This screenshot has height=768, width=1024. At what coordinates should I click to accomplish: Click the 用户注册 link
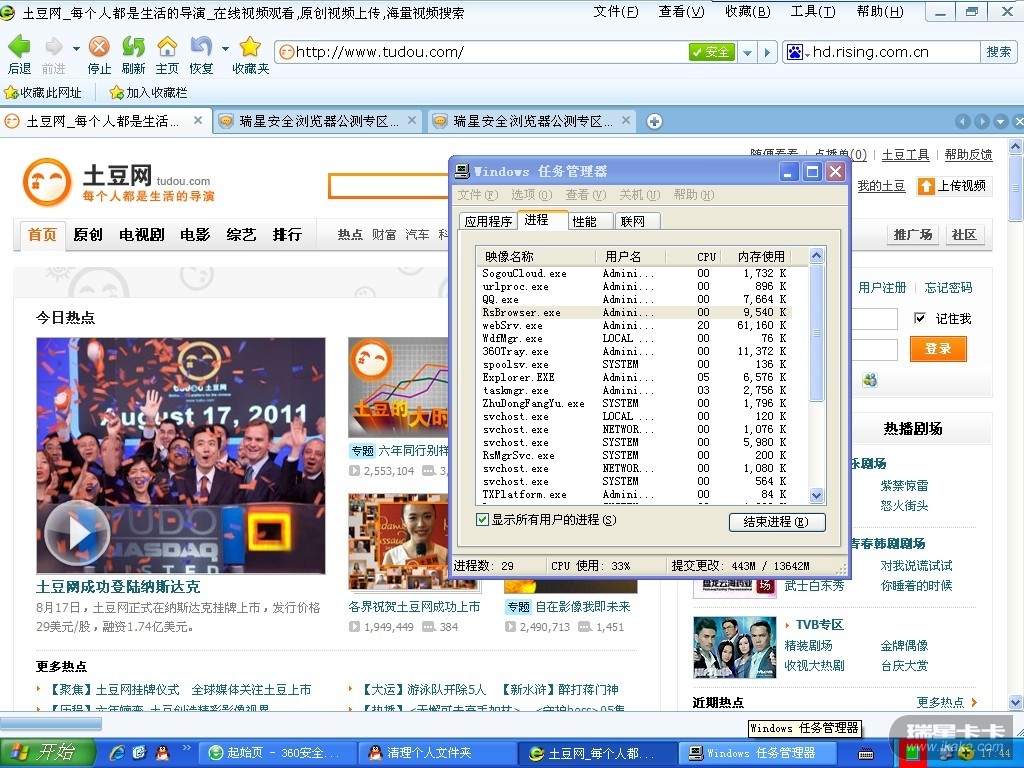tap(882, 287)
